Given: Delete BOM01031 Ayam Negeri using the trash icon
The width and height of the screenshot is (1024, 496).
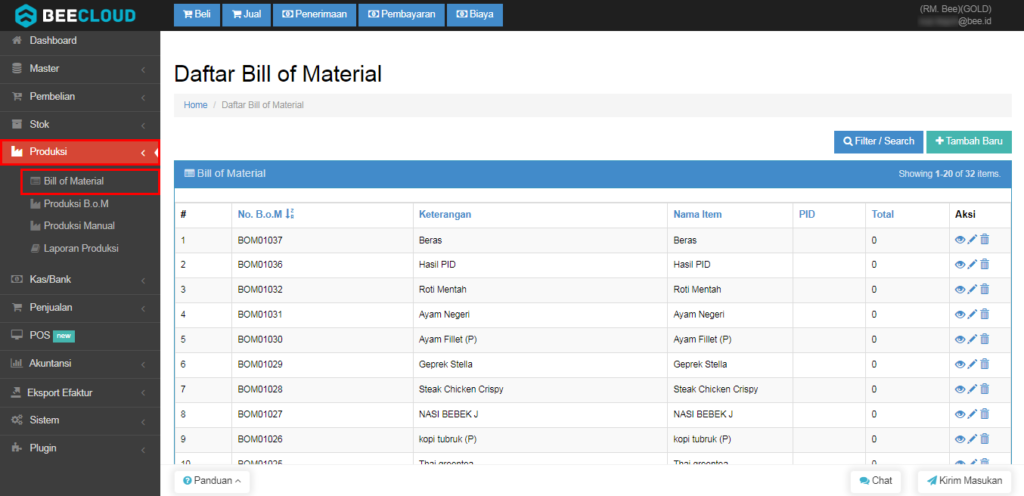Looking at the screenshot, I should coord(985,314).
